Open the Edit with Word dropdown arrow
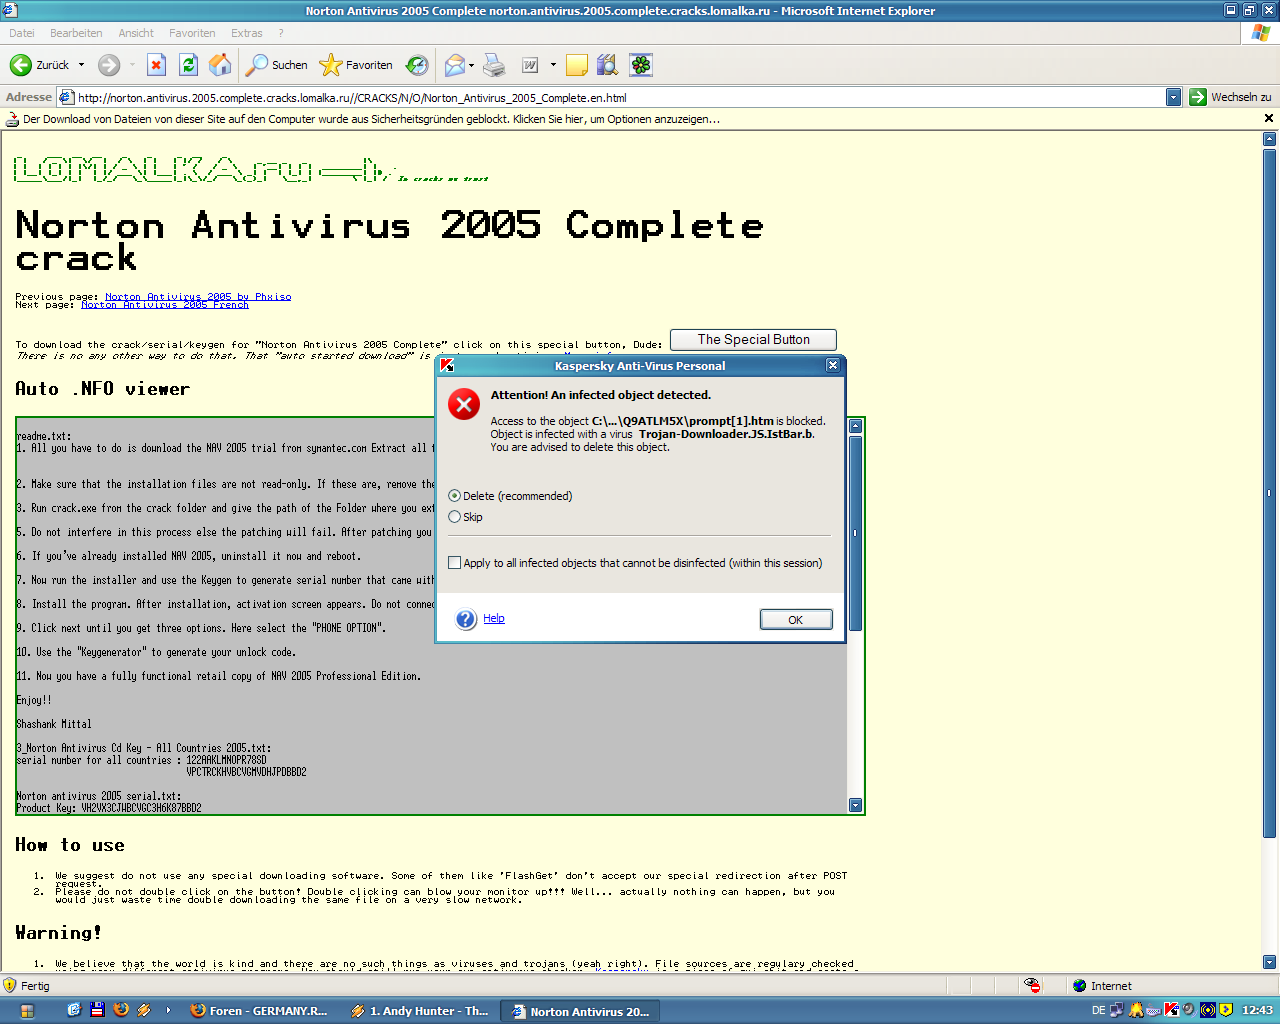This screenshot has width=1280, height=1024. (x=553, y=66)
